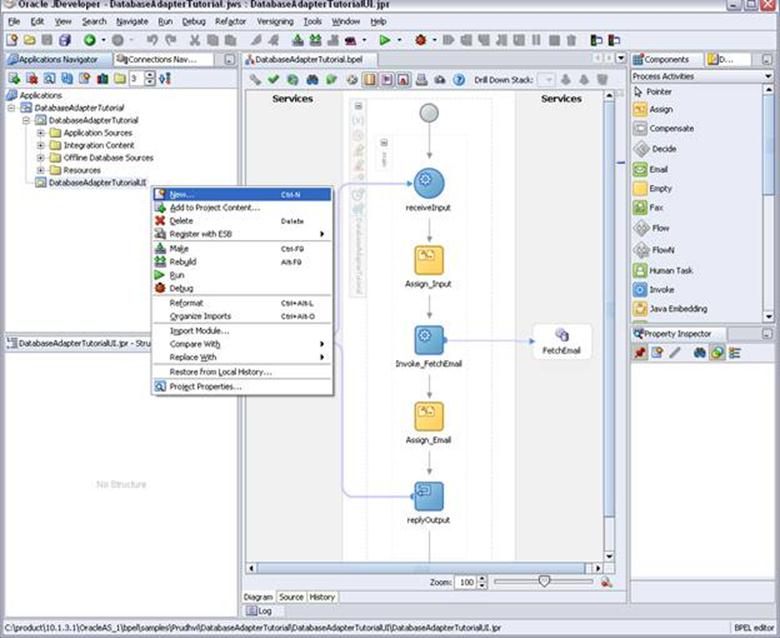The image size is (780, 638).
Task: Choose New... from the context menu
Action: pyautogui.click(x=242, y=194)
